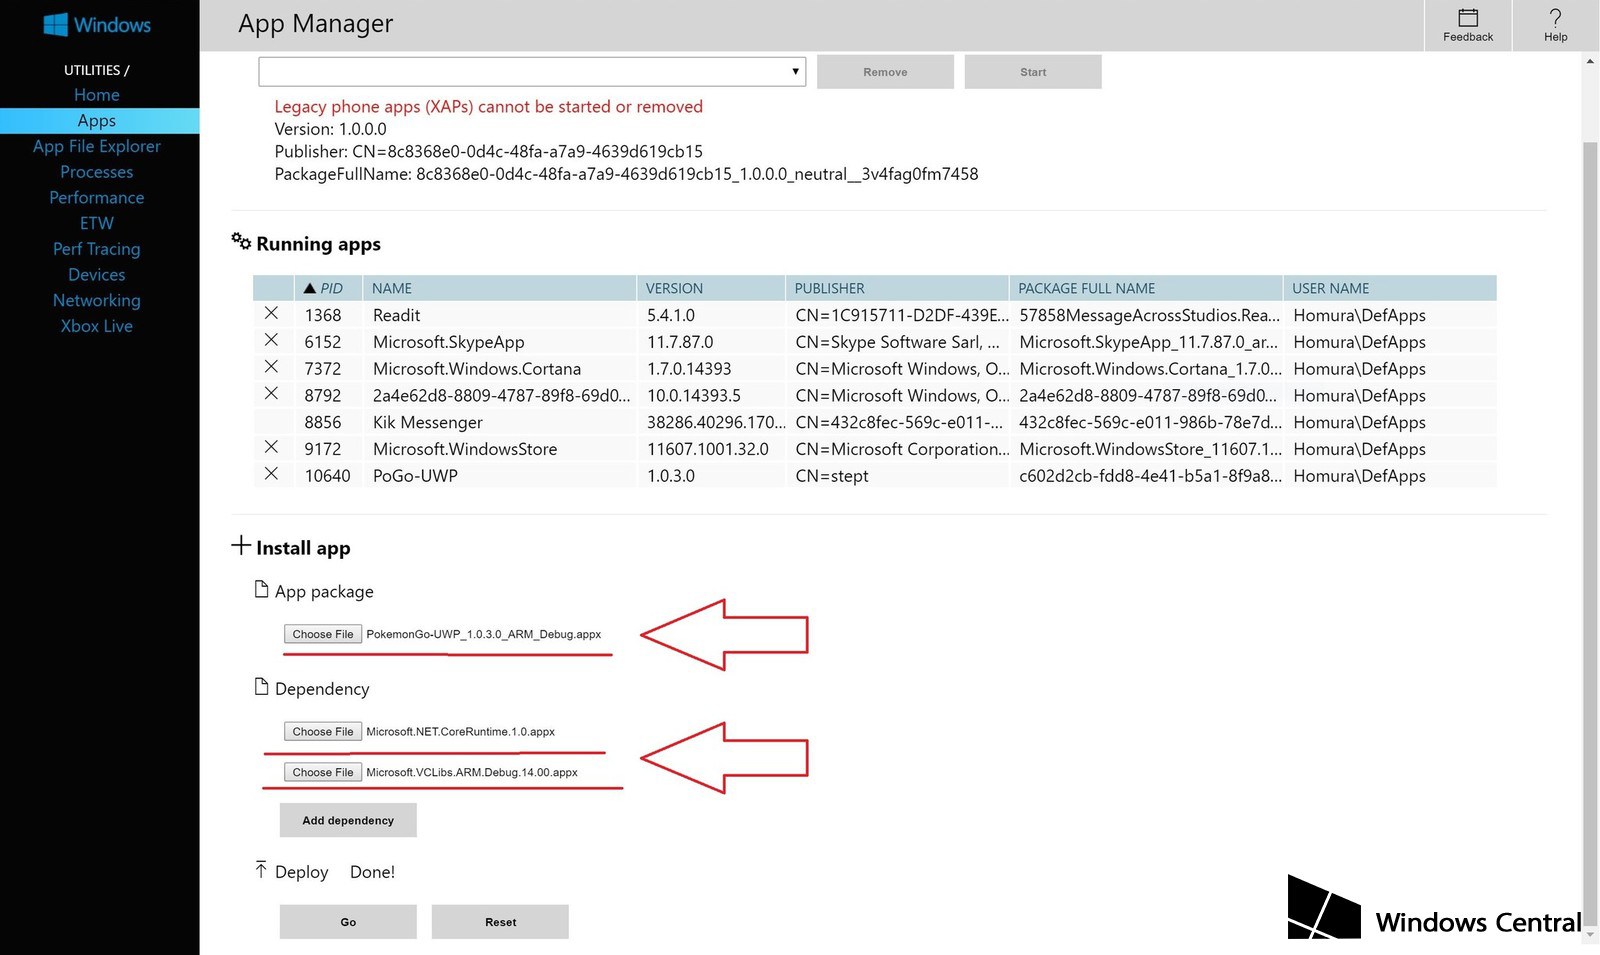This screenshot has height=955, width=1600.
Task: Choose File for the app package
Action: pyautogui.click(x=323, y=634)
